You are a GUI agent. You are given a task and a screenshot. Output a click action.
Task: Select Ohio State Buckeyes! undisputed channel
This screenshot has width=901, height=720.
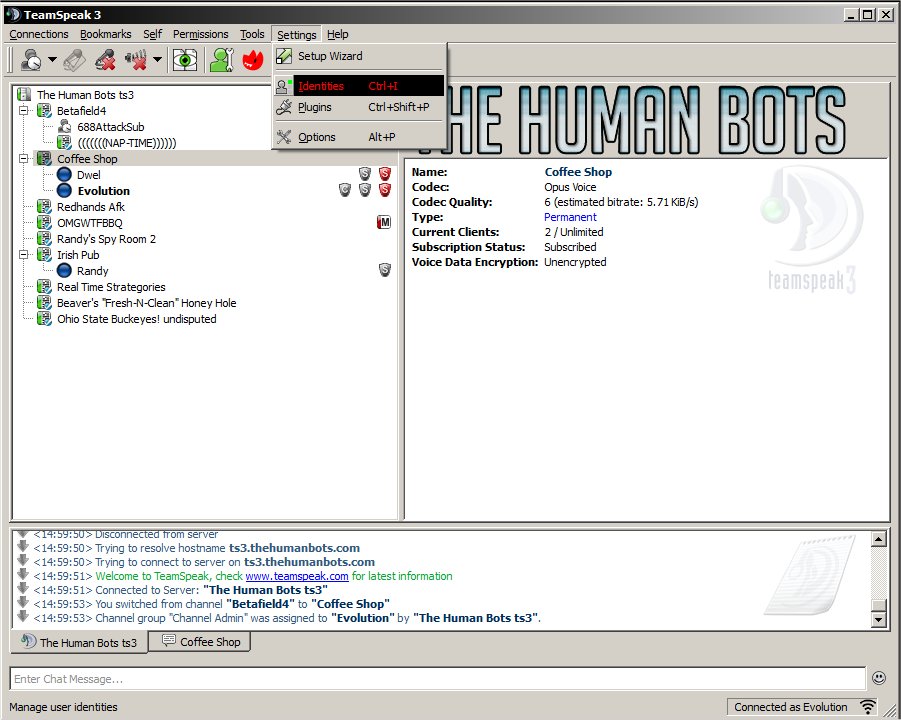point(137,319)
